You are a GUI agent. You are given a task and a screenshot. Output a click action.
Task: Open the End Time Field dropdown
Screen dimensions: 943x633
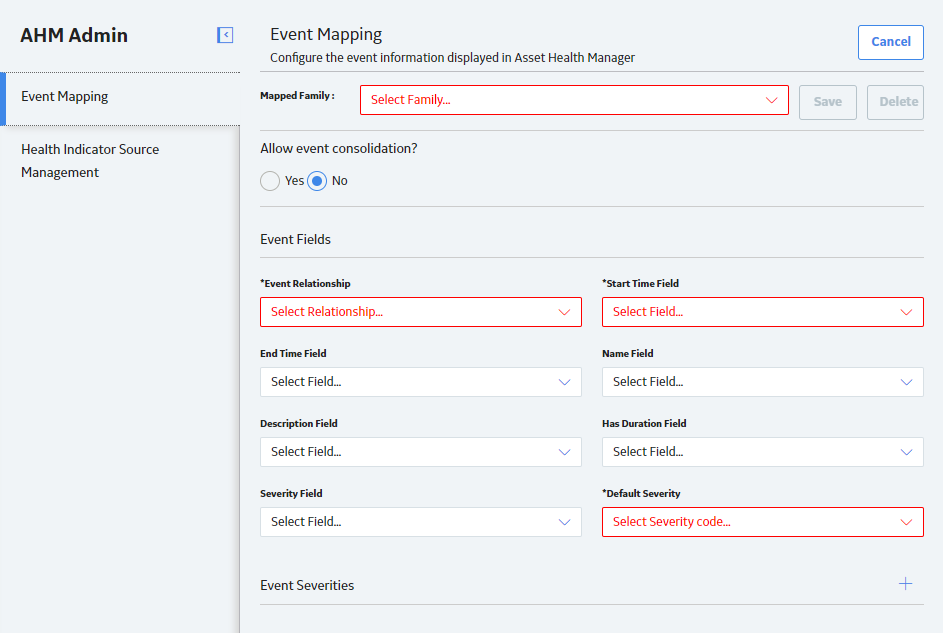(x=421, y=382)
